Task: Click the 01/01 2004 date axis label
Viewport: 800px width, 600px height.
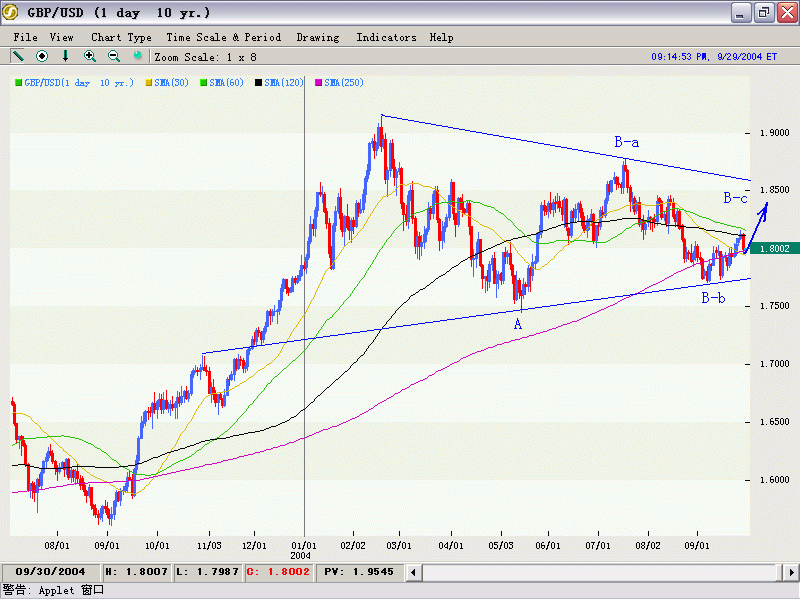Action: (x=304, y=550)
